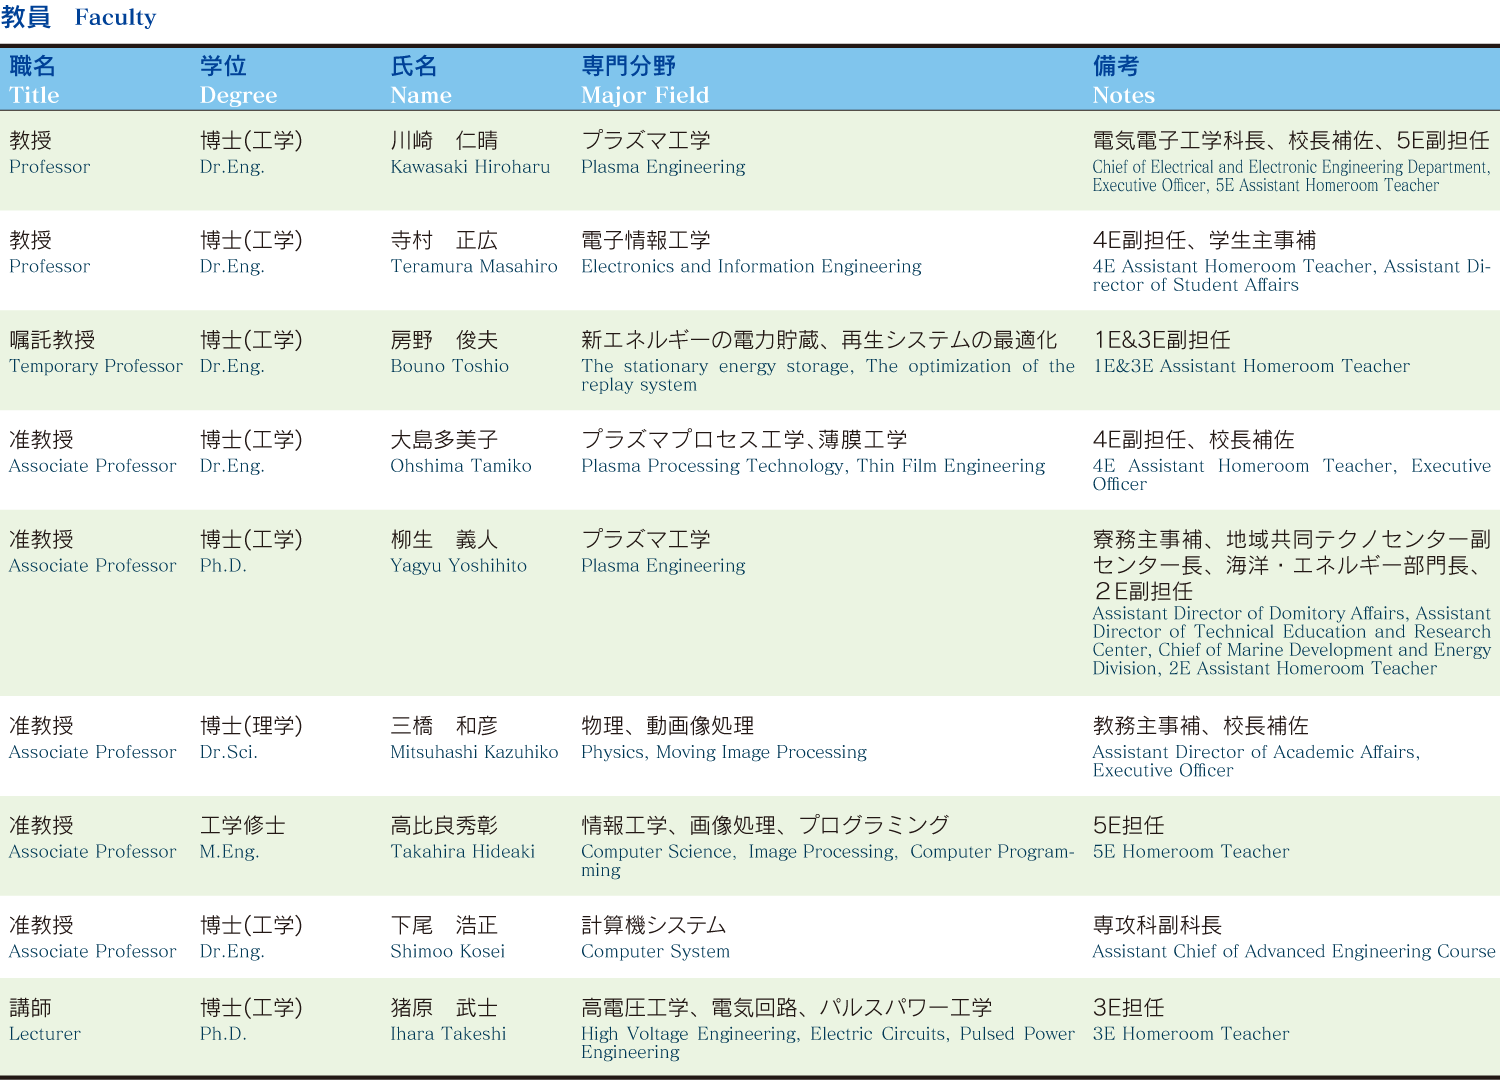
Task: Click 'Assistant Director of Domitory Affairs' note
Action: (1250, 614)
